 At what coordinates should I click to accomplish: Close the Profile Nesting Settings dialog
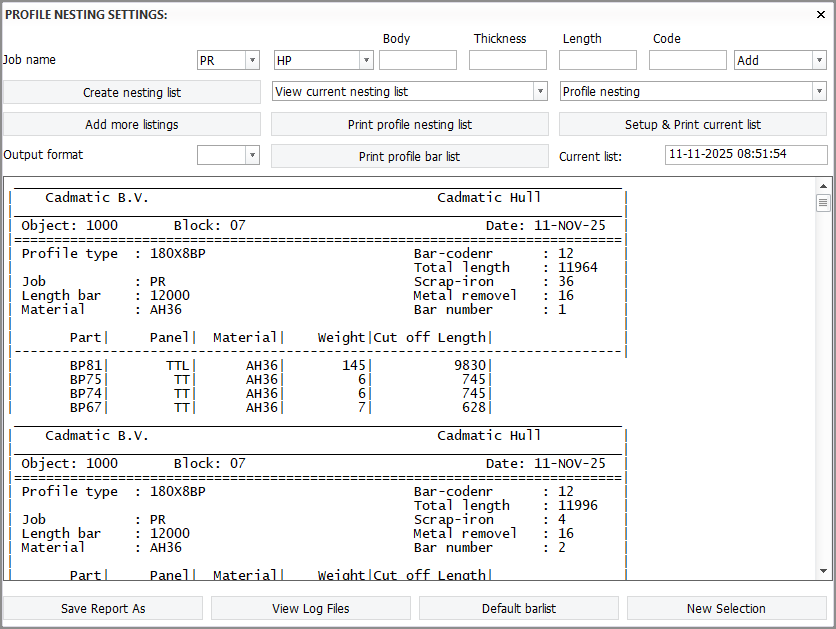tap(821, 15)
